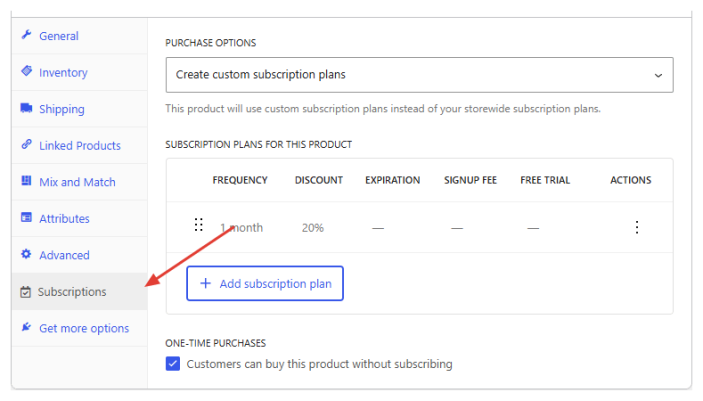This screenshot has width=703, height=401.
Task: Select the 1 month plan row
Action: point(419,227)
